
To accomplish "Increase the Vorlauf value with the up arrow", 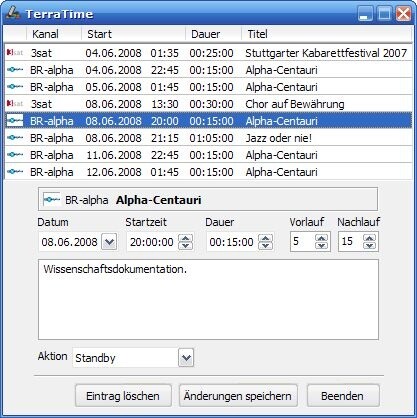I will point(321,238).
